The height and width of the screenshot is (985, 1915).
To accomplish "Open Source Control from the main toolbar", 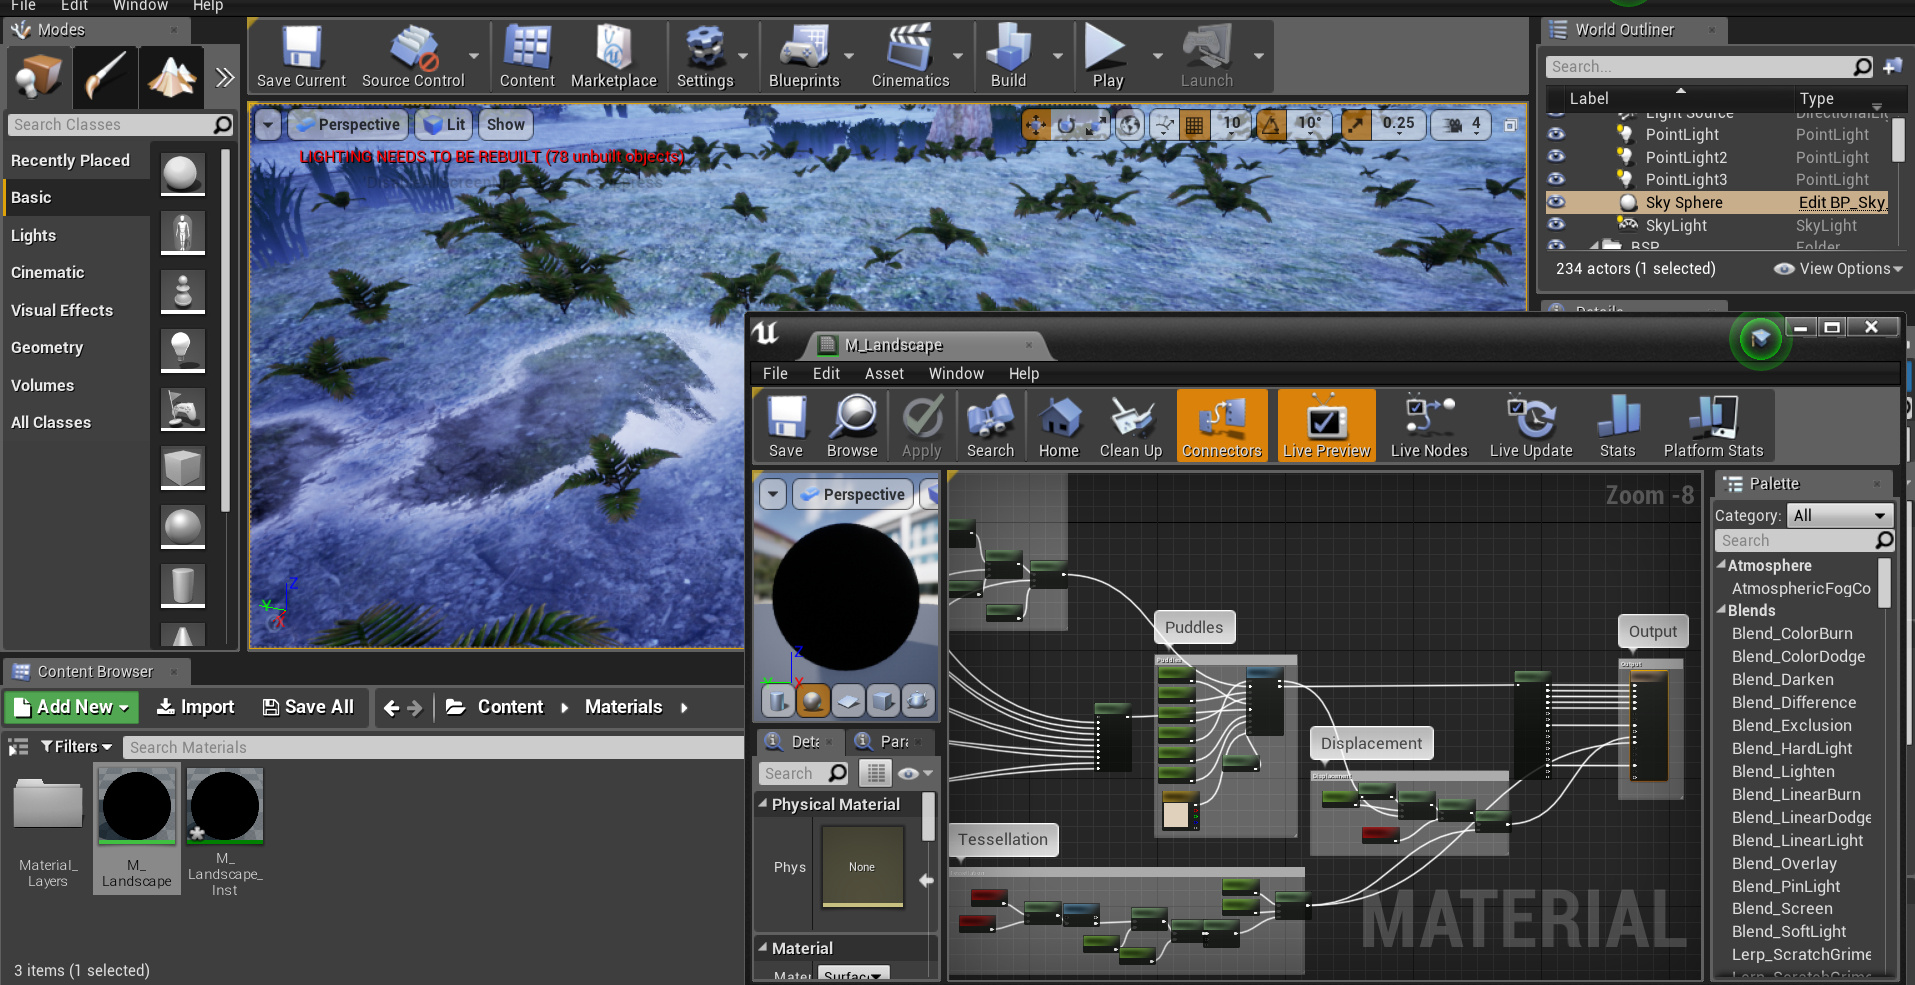I will [413, 57].
